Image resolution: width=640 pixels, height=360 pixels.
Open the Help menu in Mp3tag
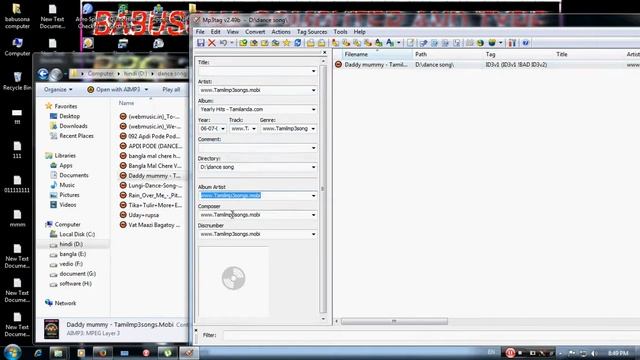point(359,32)
